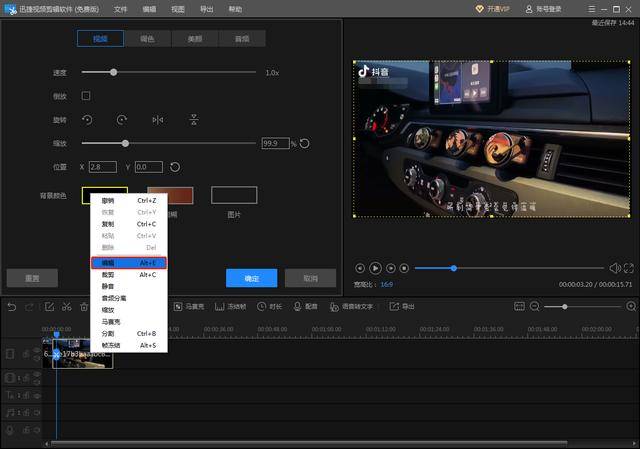Open the 文件 File menu

[120, 9]
